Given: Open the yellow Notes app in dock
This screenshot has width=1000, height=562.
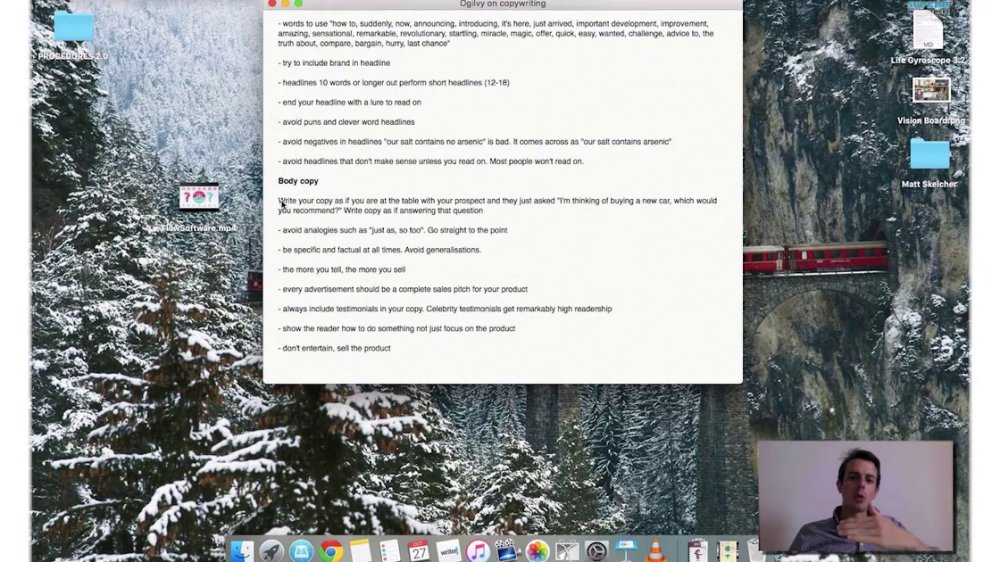Looking at the screenshot, I should coord(360,551).
